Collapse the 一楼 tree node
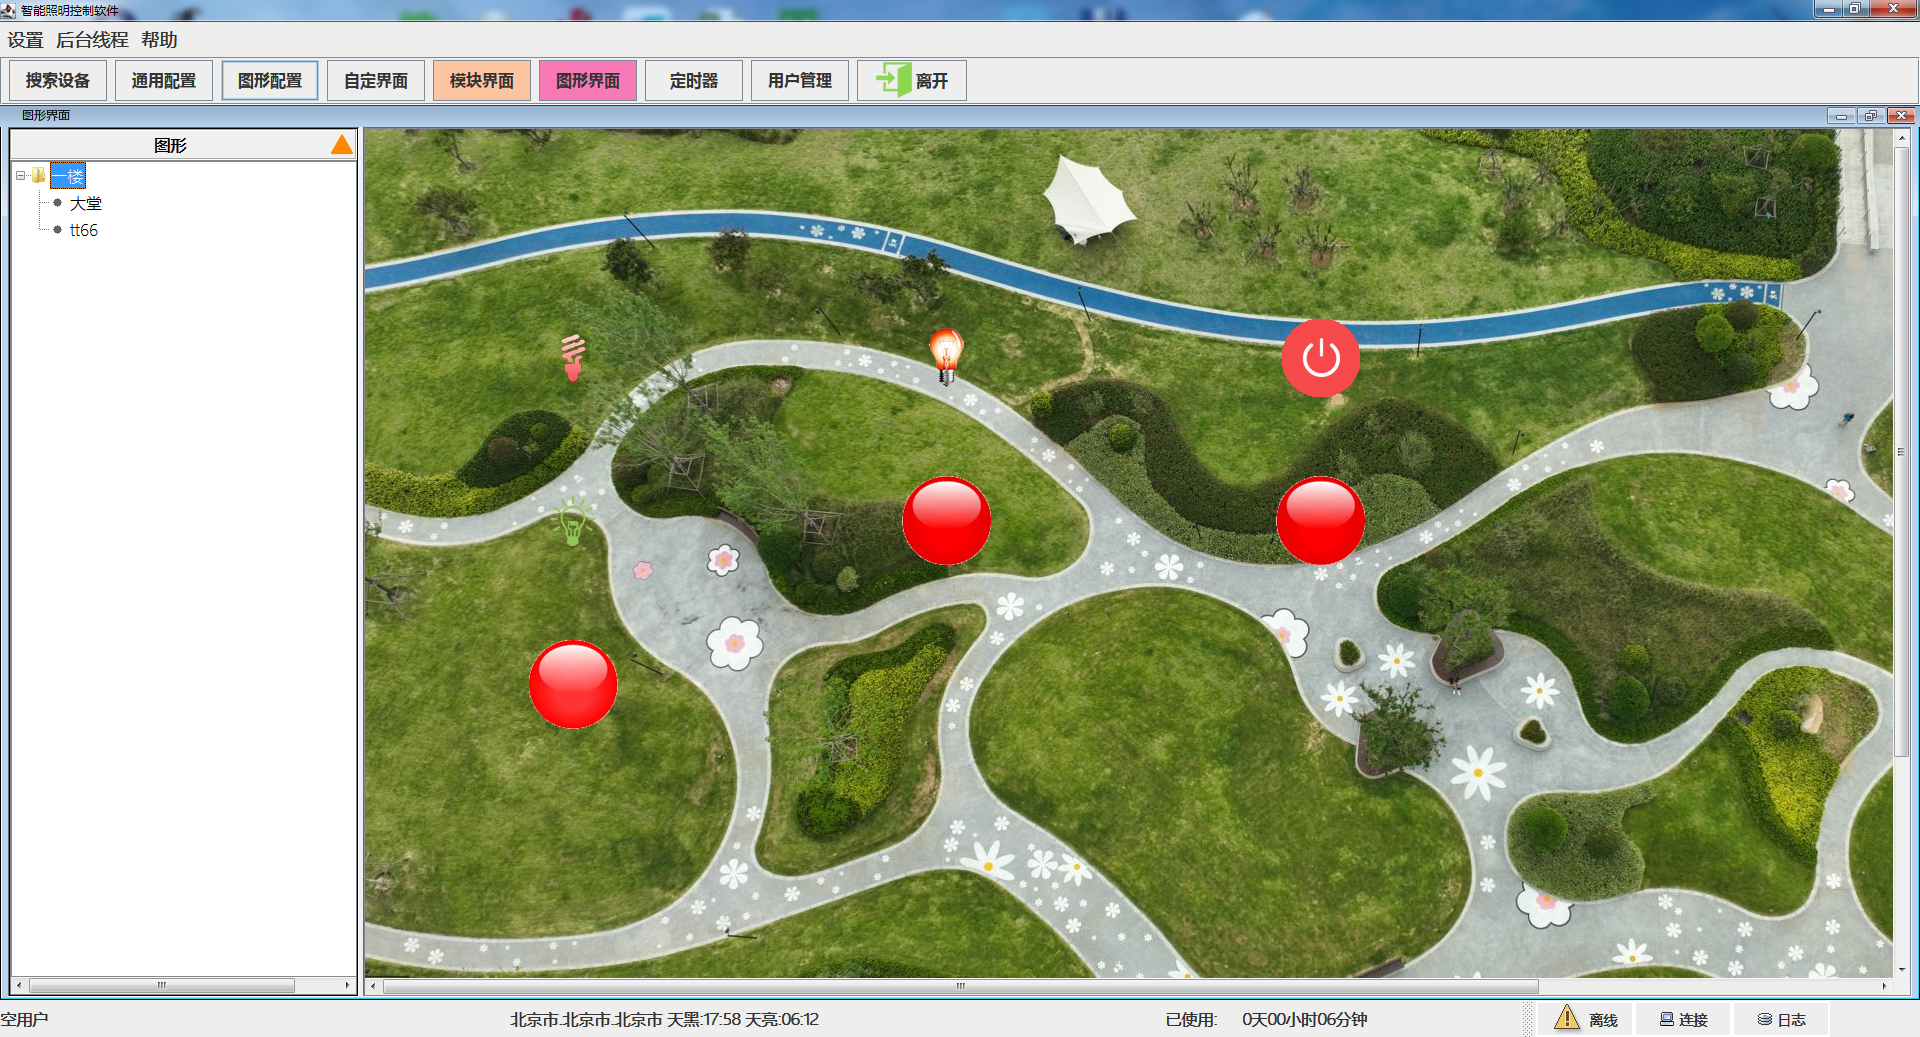This screenshot has width=1920, height=1037. pyautogui.click(x=21, y=176)
